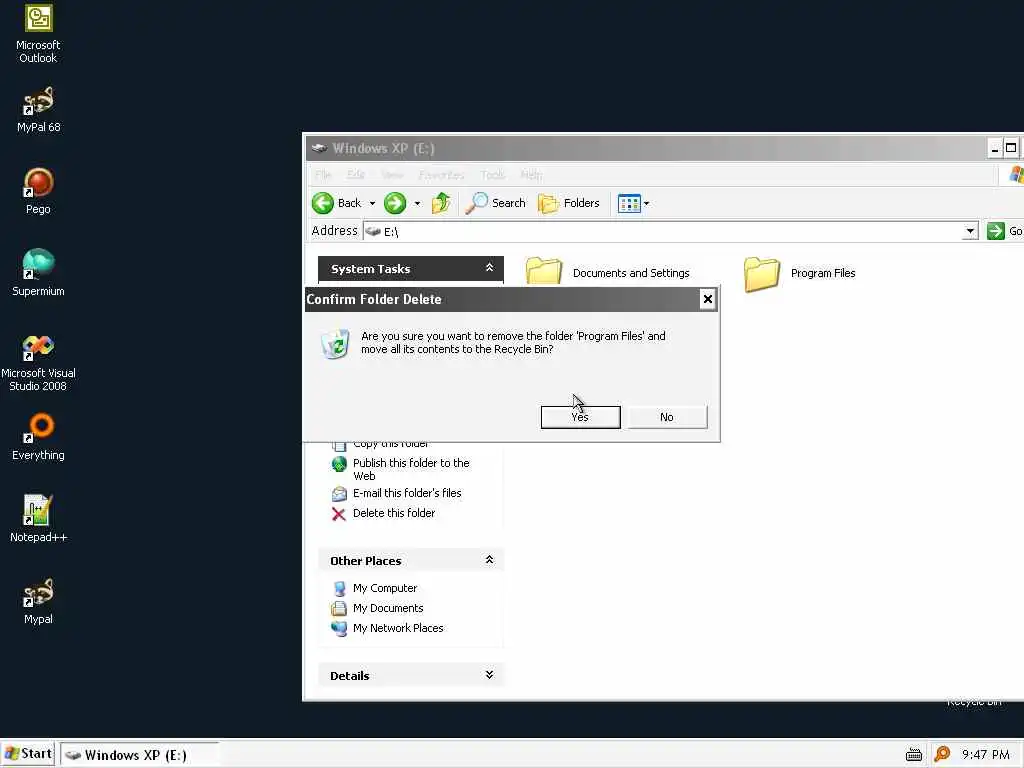The width and height of the screenshot is (1024, 768).
Task: Select the Program Files folder
Action: (799, 273)
